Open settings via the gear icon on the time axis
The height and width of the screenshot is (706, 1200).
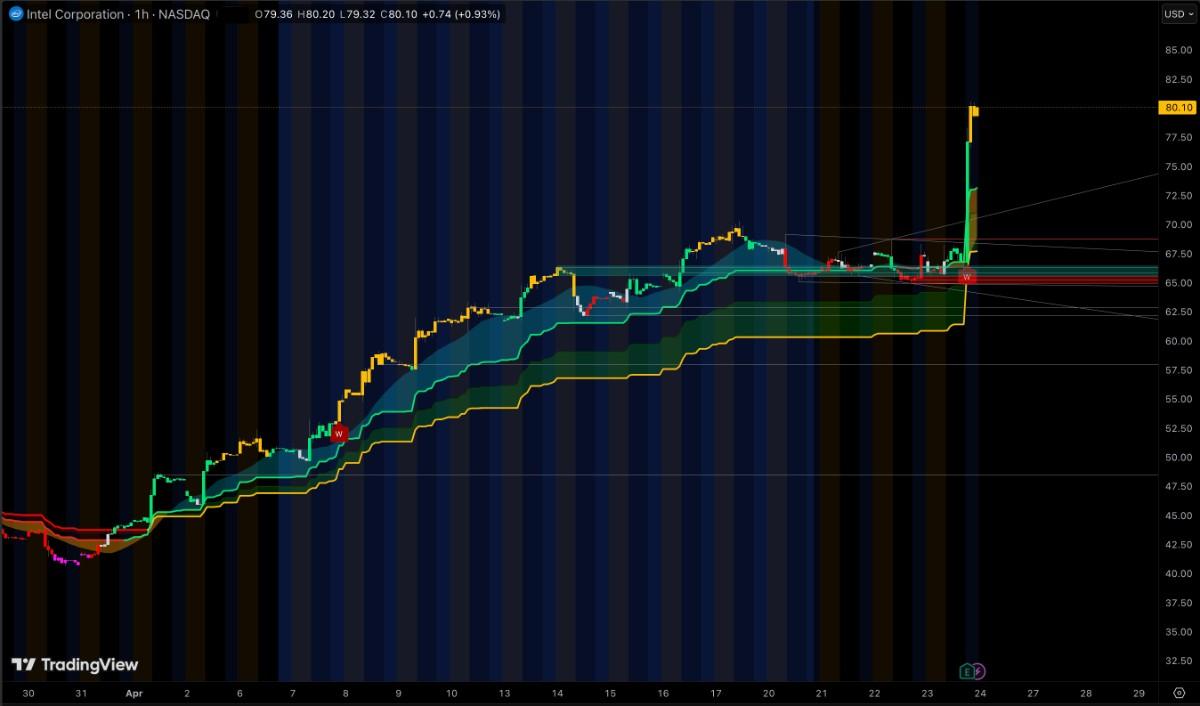pyautogui.click(x=1181, y=692)
